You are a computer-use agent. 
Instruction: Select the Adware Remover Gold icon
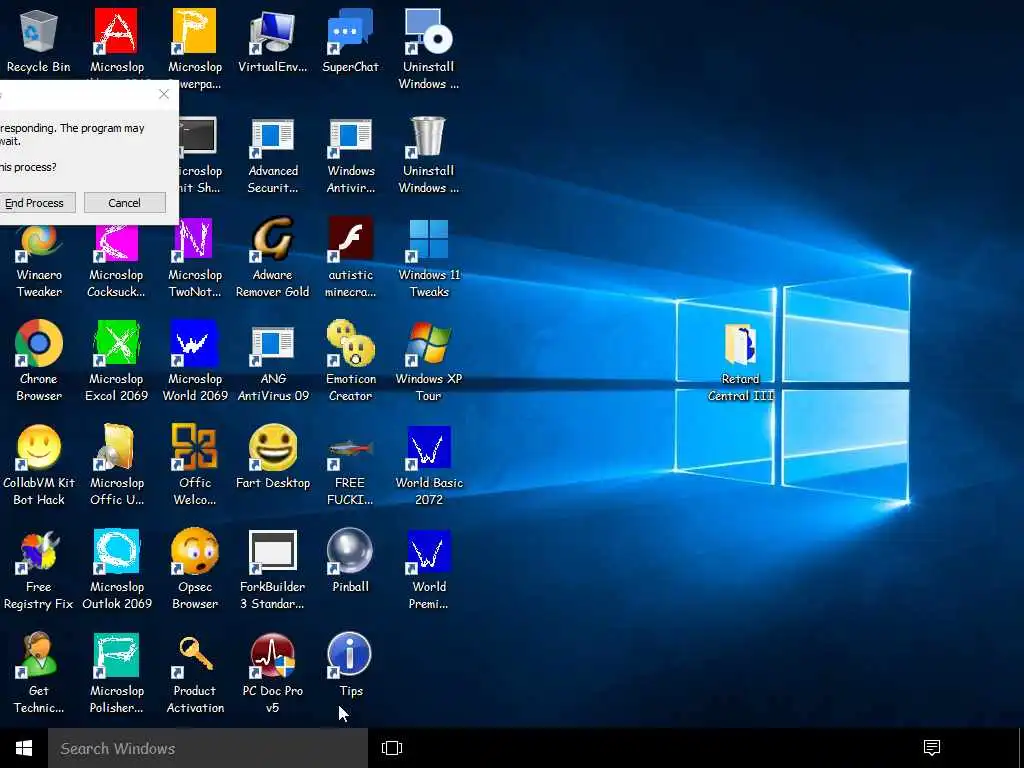click(273, 239)
